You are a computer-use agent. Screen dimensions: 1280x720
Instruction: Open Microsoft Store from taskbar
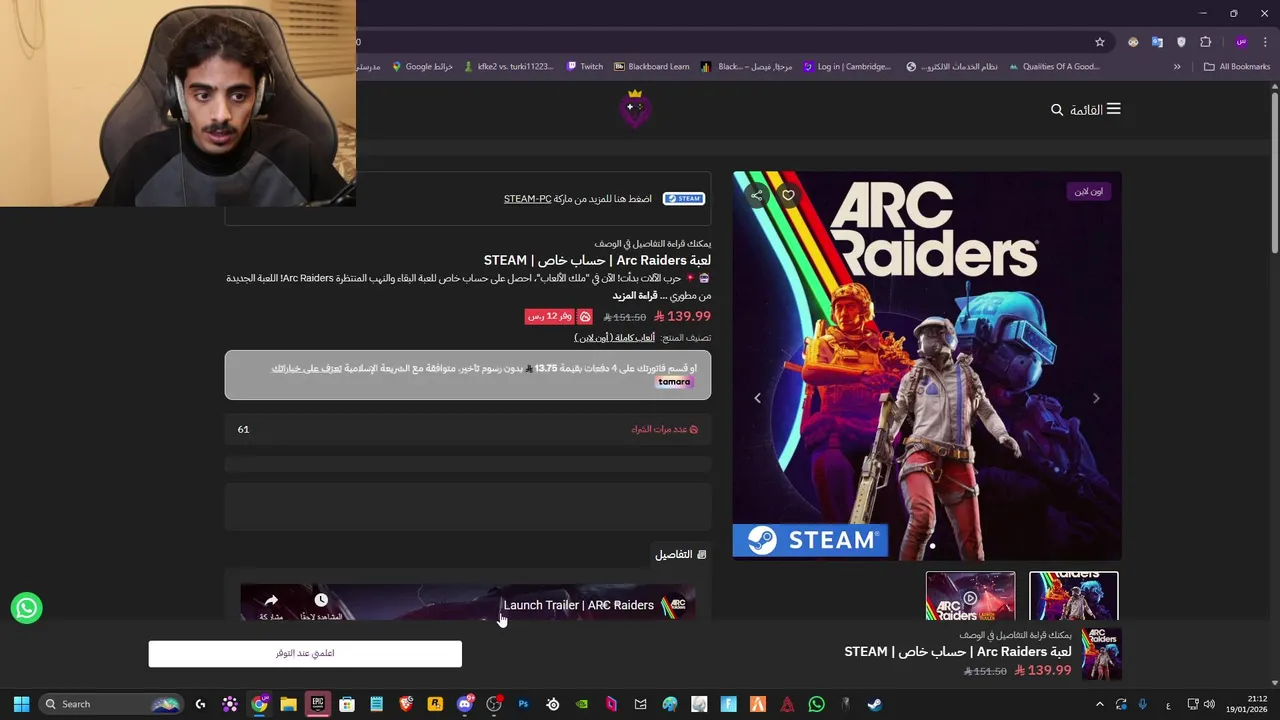point(347,704)
